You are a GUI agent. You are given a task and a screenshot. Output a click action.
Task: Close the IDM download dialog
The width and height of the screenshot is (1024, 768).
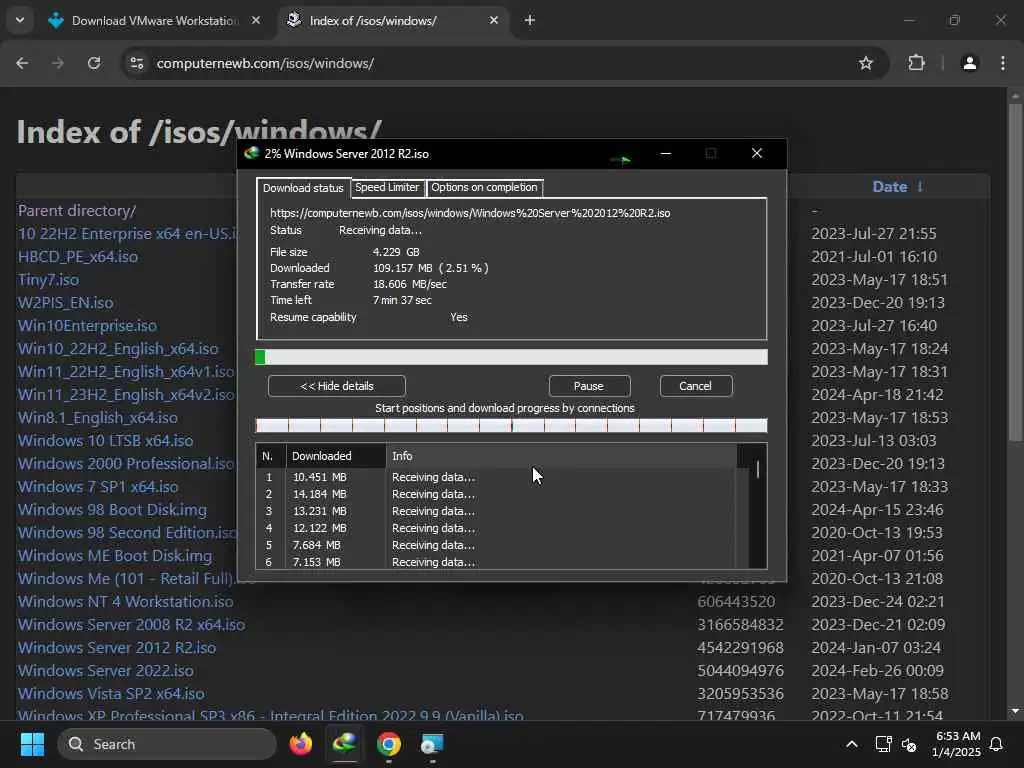(757, 153)
